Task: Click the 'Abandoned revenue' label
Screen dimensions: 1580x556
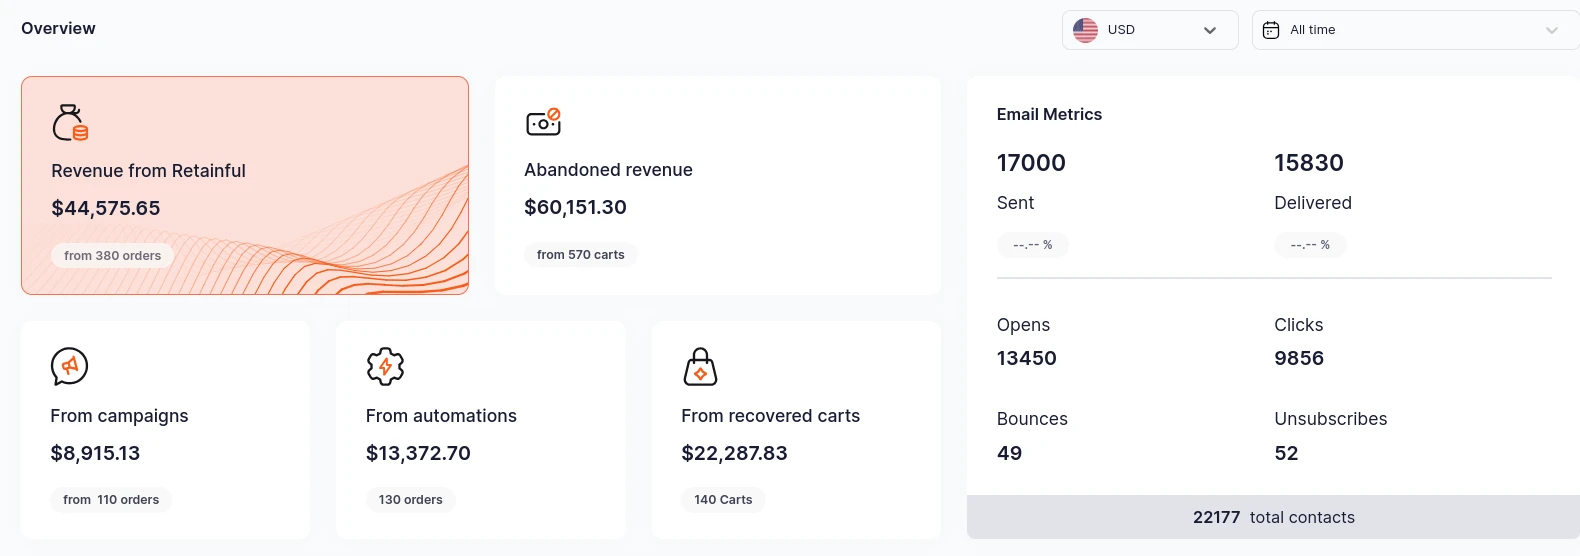Action: click(x=608, y=170)
